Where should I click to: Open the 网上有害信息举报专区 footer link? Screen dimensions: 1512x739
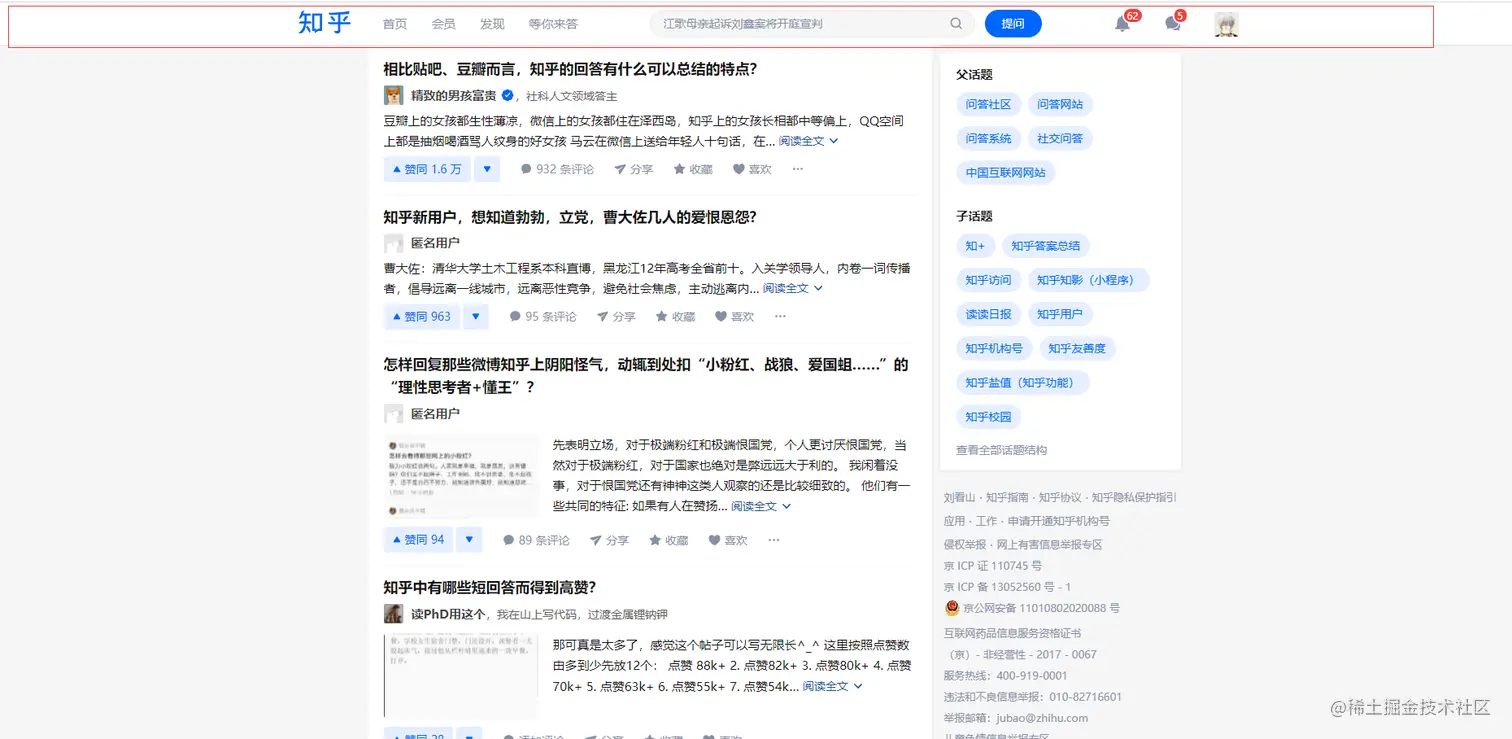tap(1050, 545)
